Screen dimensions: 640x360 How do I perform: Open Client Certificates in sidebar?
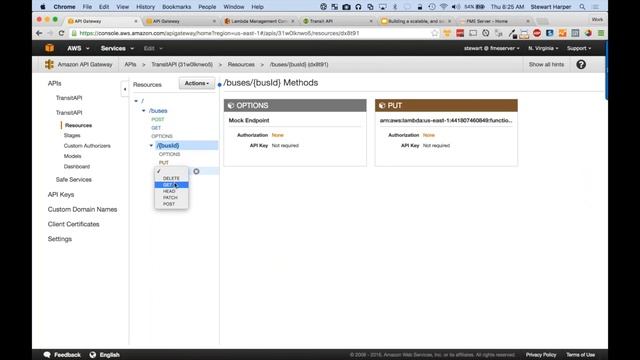click(73, 224)
